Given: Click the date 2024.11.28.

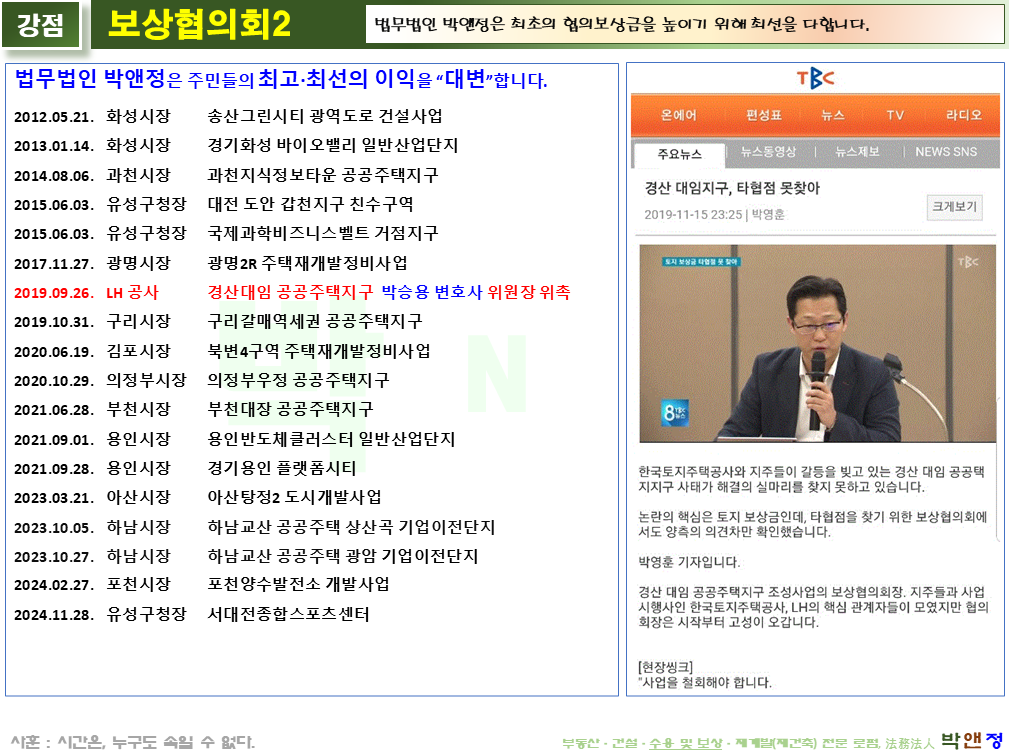Looking at the screenshot, I should (54, 615).
